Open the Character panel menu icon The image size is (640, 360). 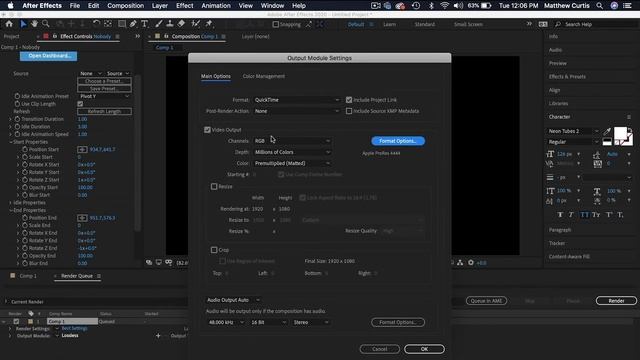(629, 117)
